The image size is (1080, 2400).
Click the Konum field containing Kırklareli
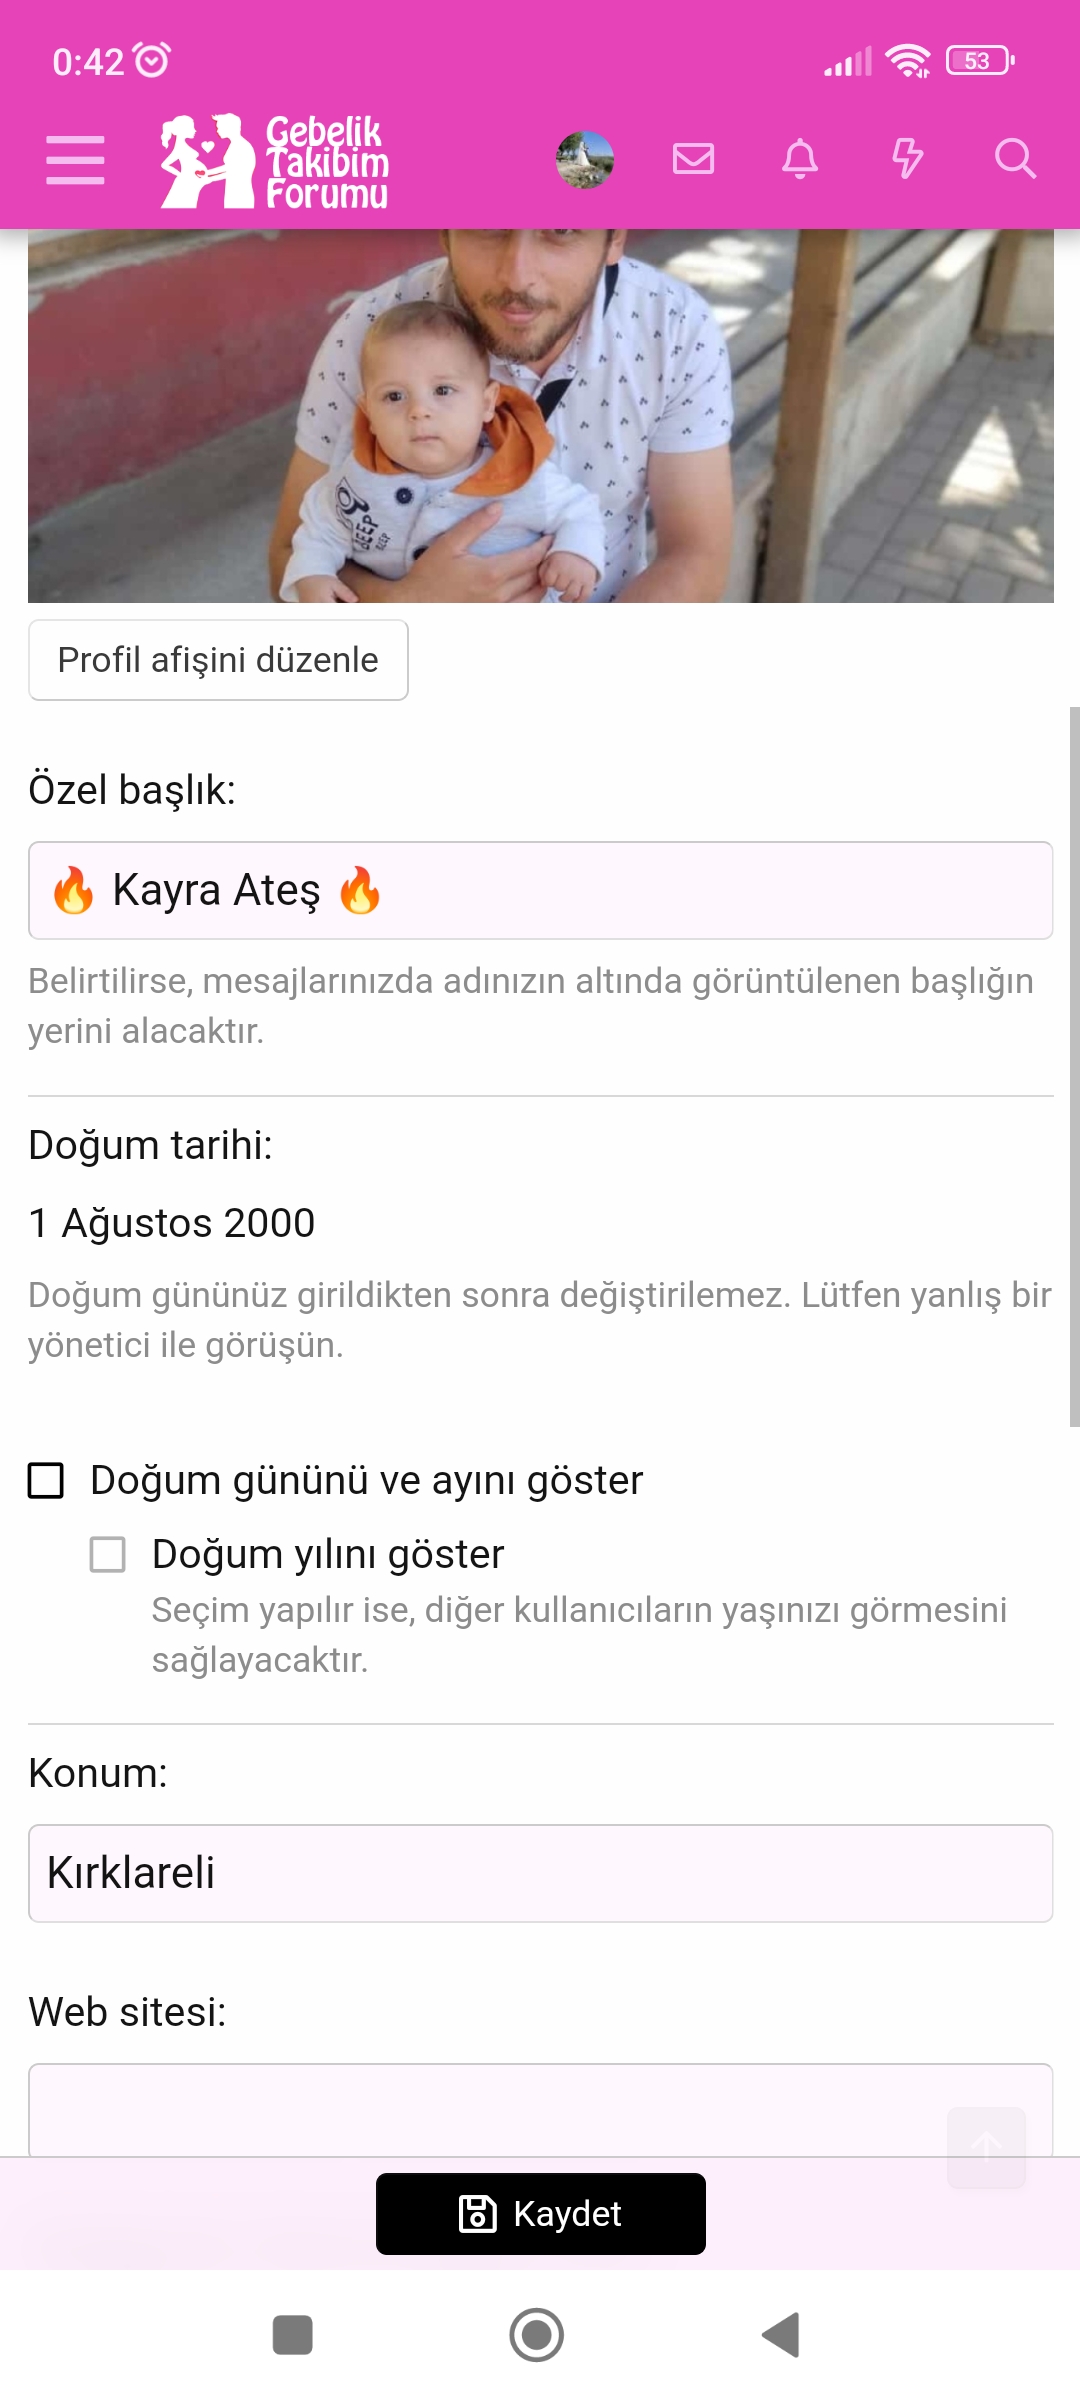point(540,1873)
